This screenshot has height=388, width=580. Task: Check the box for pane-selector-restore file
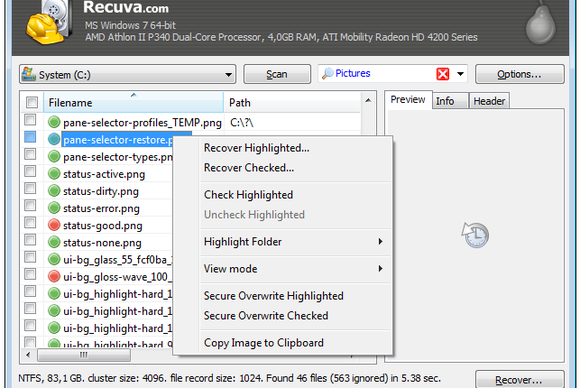point(30,137)
